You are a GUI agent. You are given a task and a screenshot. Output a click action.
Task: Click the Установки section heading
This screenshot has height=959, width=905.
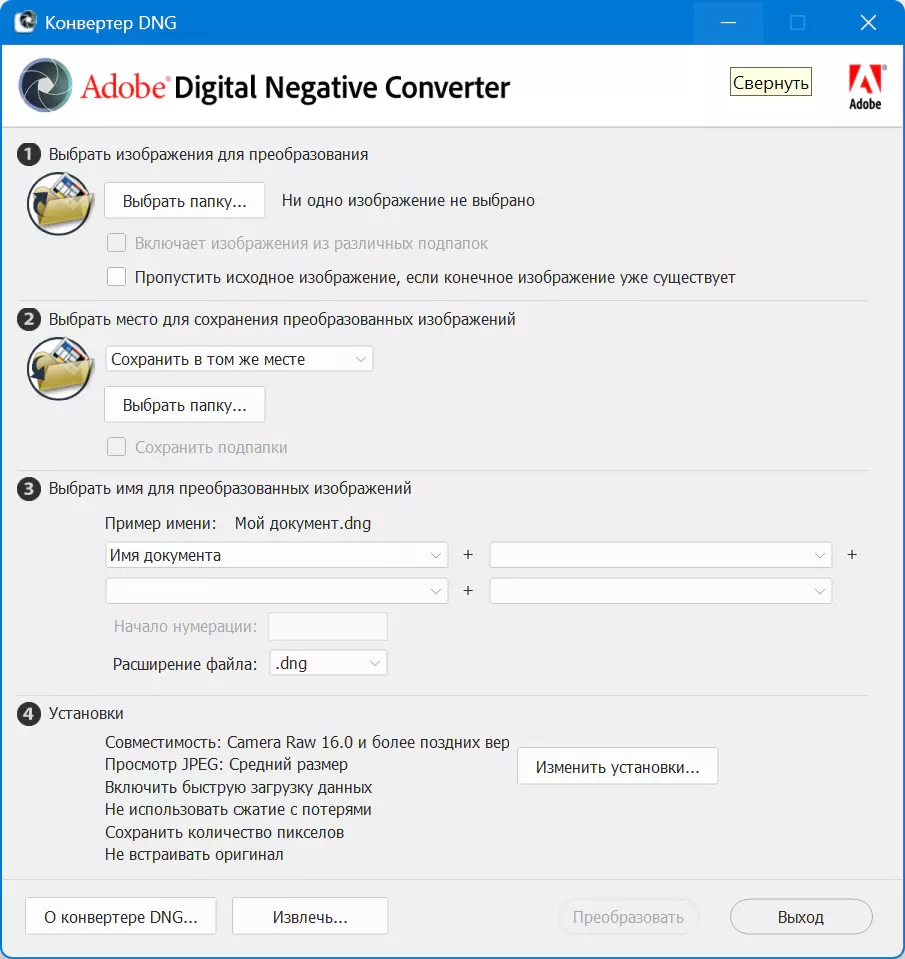coord(86,714)
